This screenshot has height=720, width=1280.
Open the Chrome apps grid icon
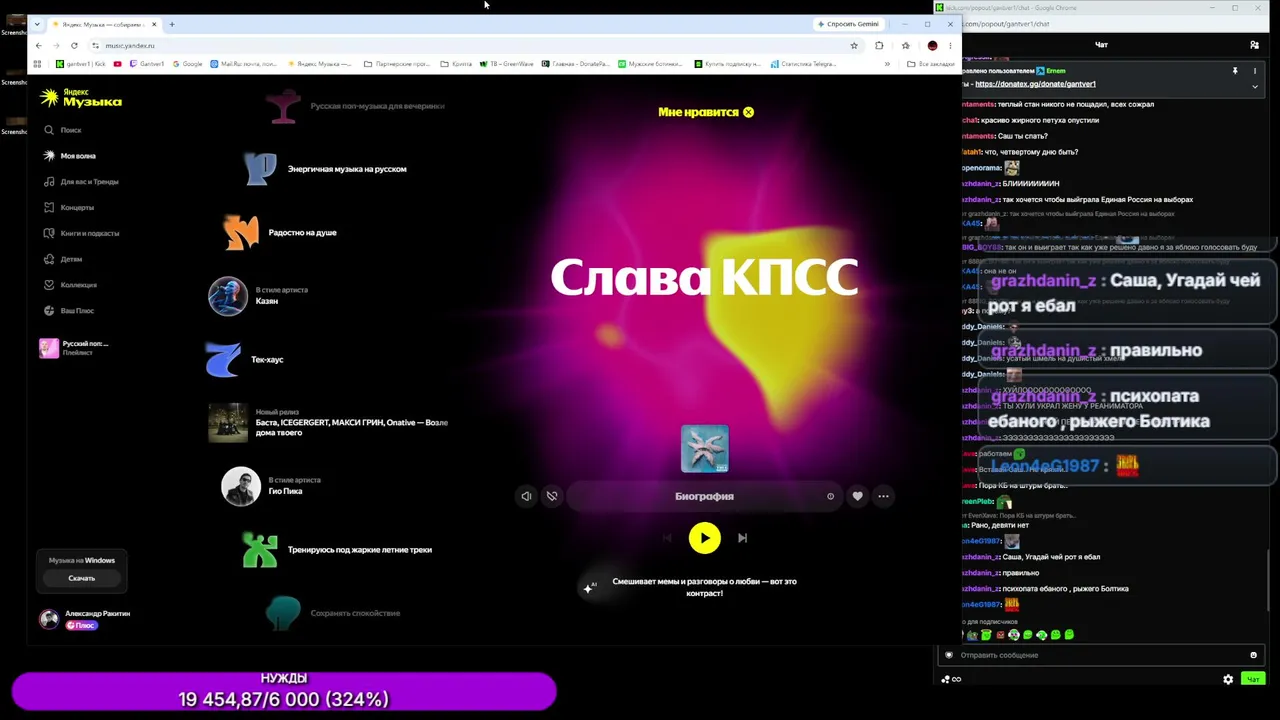click(x=37, y=64)
